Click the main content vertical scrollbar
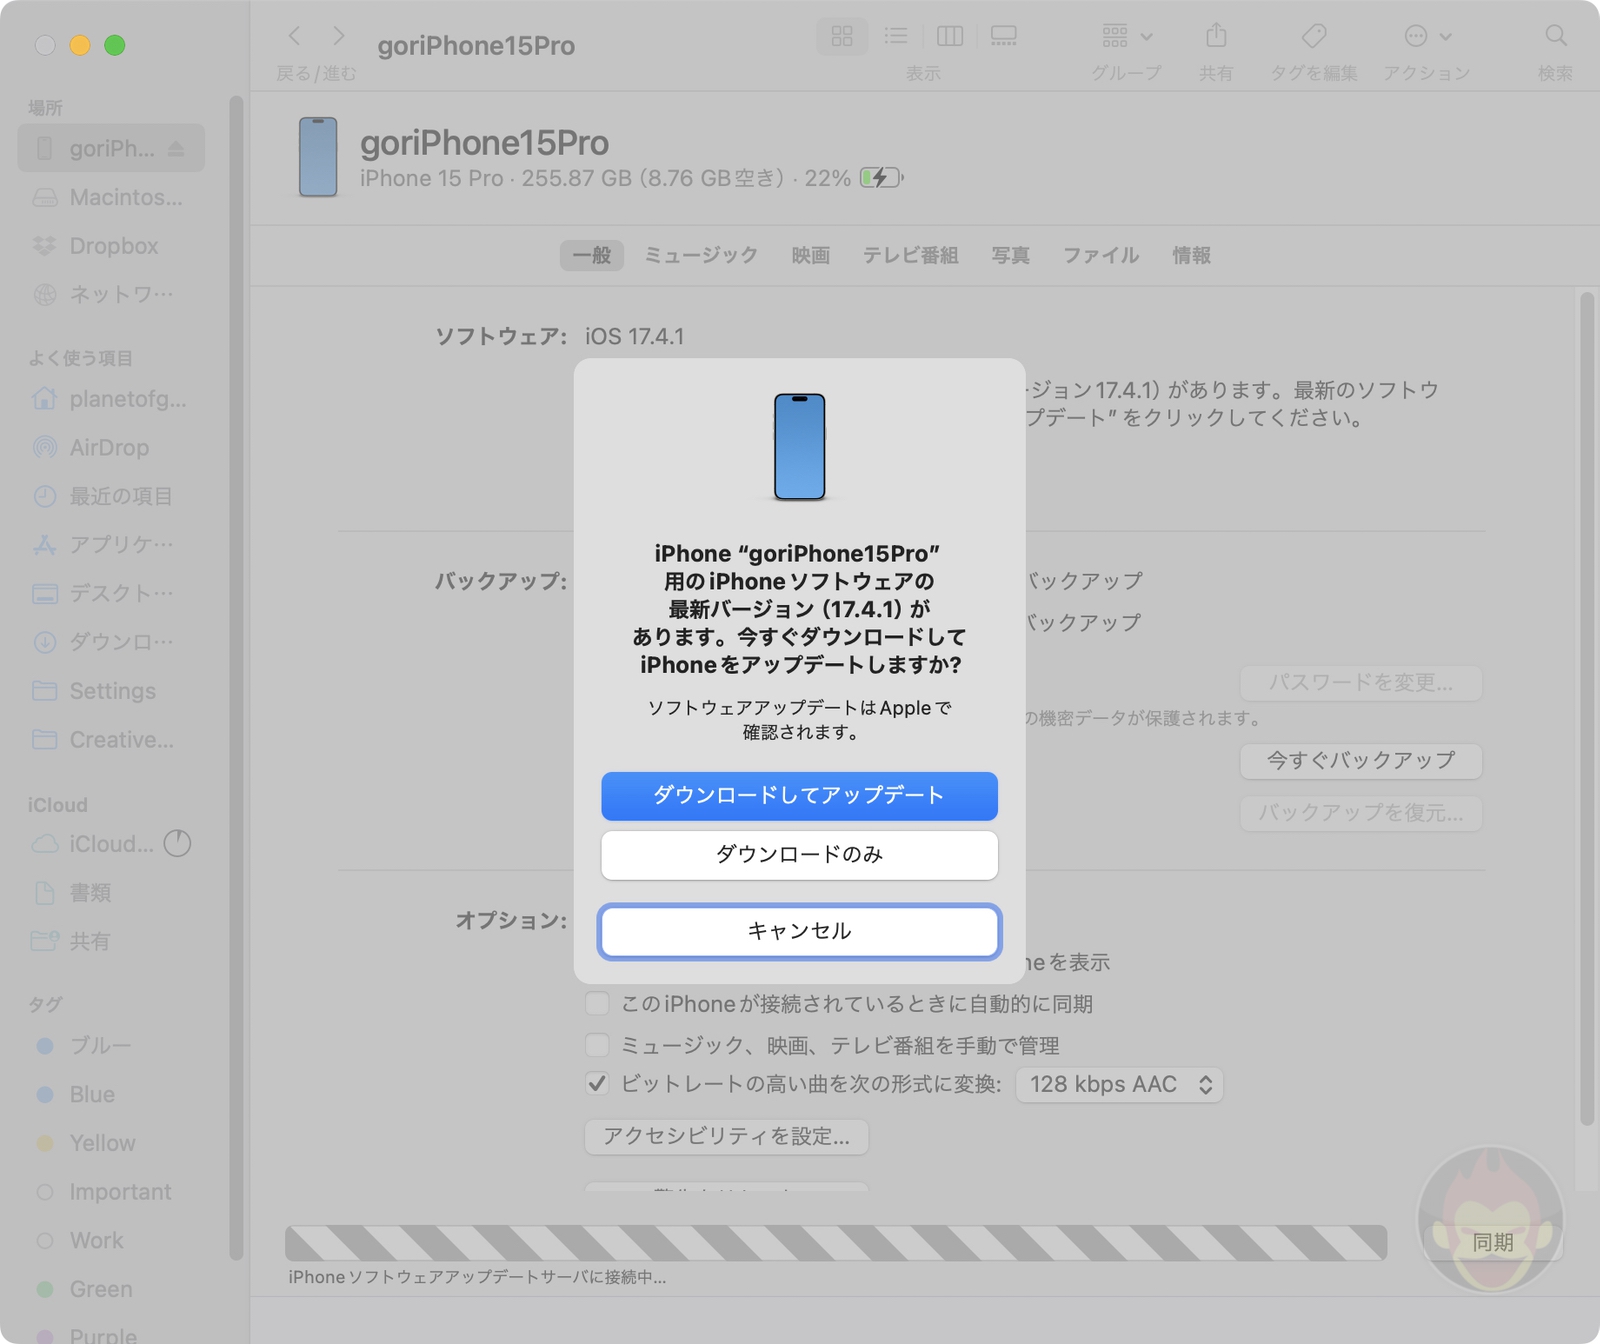The image size is (1600, 1344). 1586,710
